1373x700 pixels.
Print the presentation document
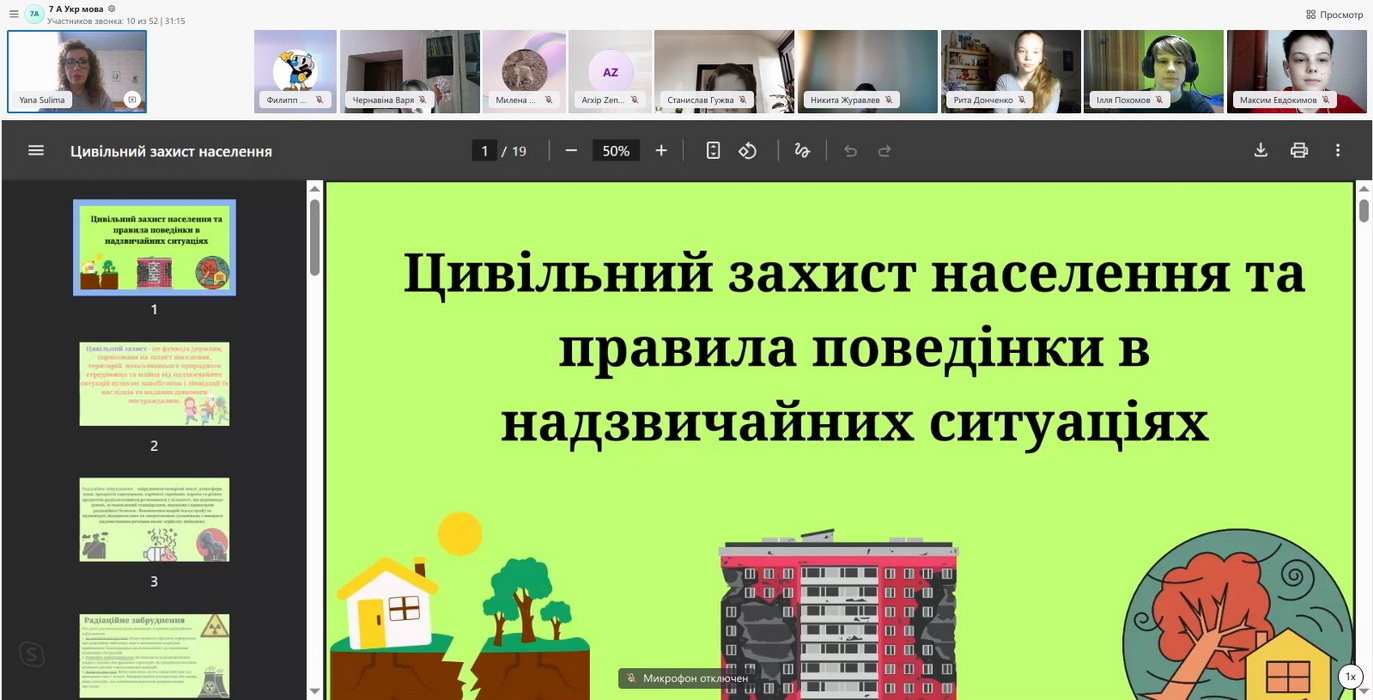click(x=1299, y=151)
